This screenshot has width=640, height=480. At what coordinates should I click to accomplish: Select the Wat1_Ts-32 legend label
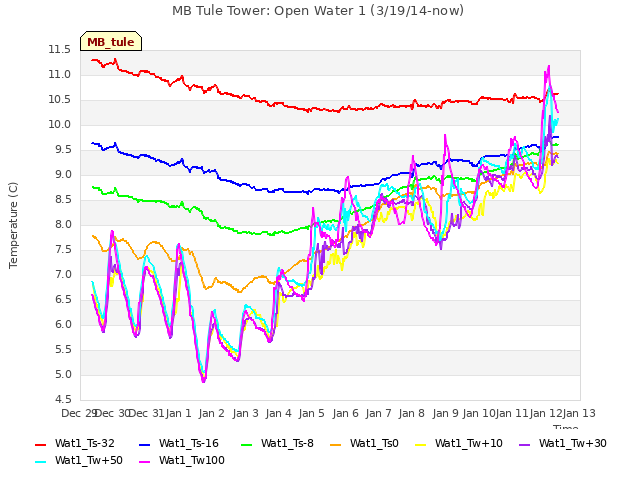85,444
